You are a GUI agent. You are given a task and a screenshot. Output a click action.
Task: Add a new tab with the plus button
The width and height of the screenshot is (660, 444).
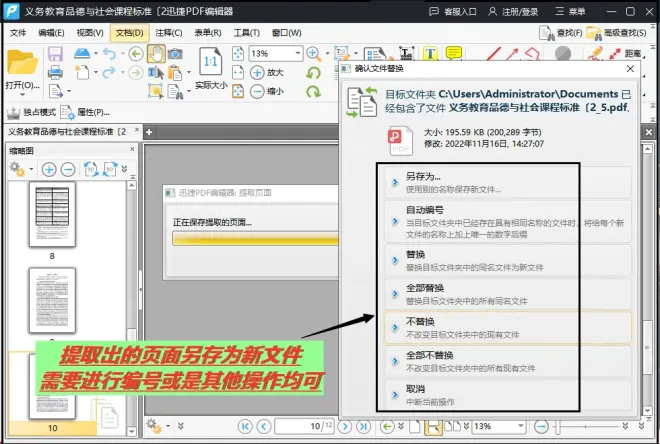pos(149,132)
